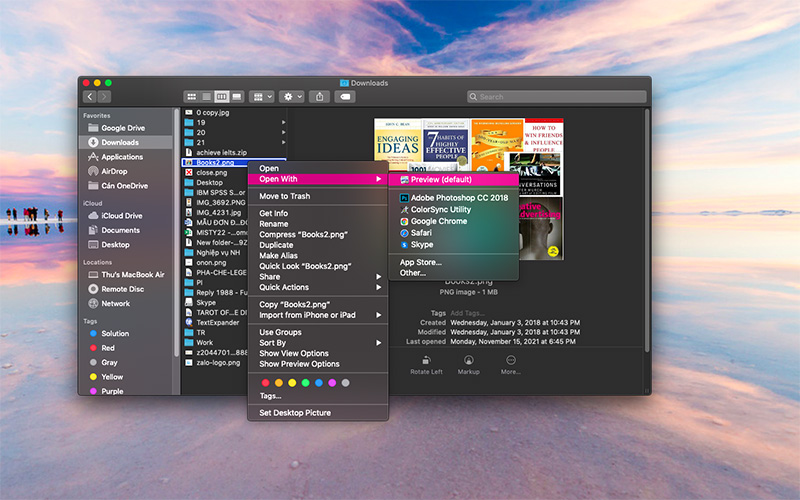This screenshot has width=800, height=500.
Task: Click the Edit Tags toolbar icon
Action: [x=345, y=97]
